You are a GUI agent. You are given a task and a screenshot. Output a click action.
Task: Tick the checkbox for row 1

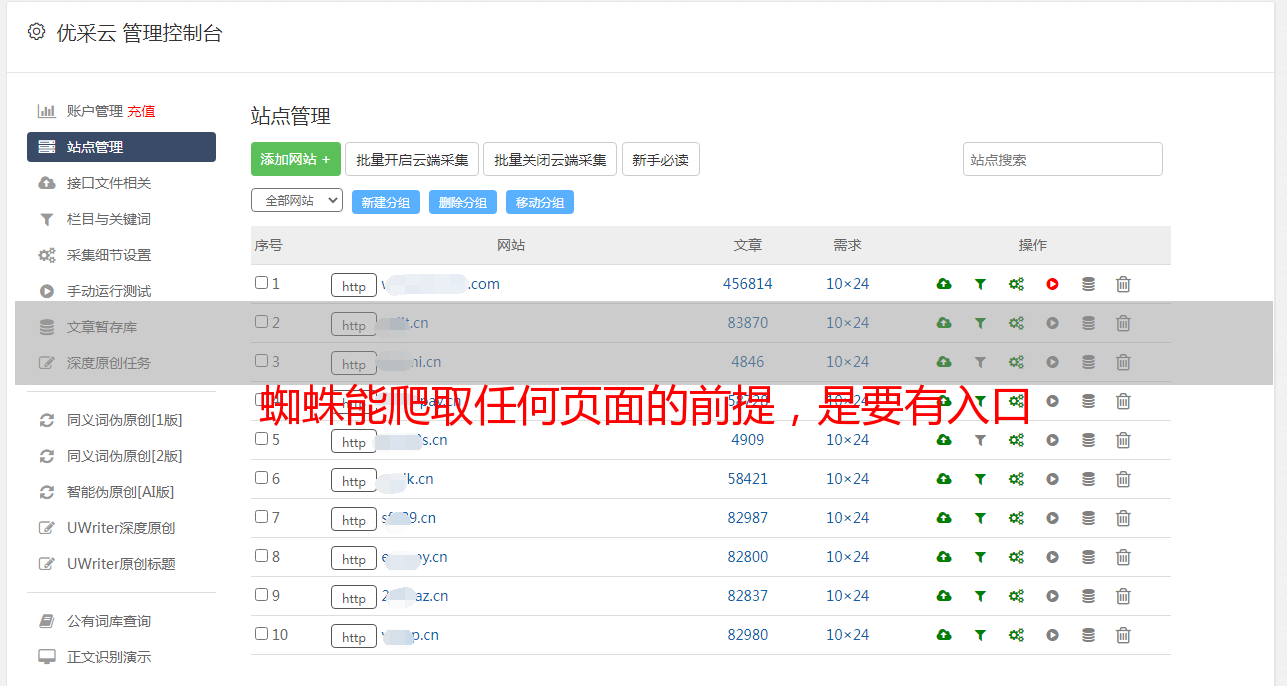pos(261,283)
